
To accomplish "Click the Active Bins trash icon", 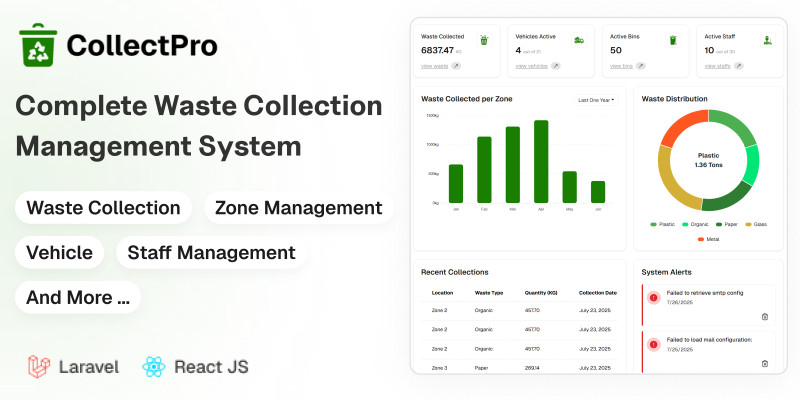I will (x=673, y=40).
